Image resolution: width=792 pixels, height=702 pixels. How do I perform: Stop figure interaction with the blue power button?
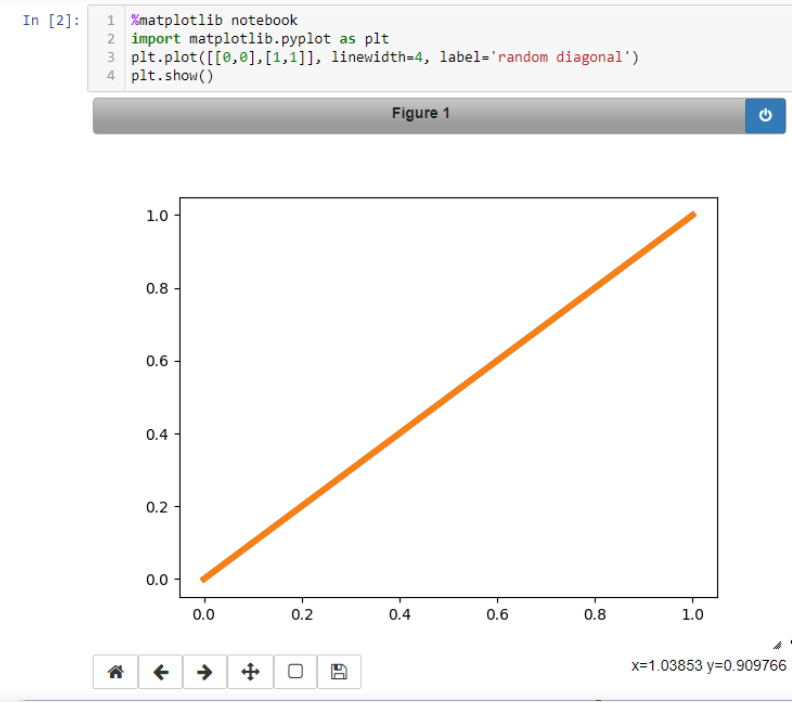coord(765,116)
